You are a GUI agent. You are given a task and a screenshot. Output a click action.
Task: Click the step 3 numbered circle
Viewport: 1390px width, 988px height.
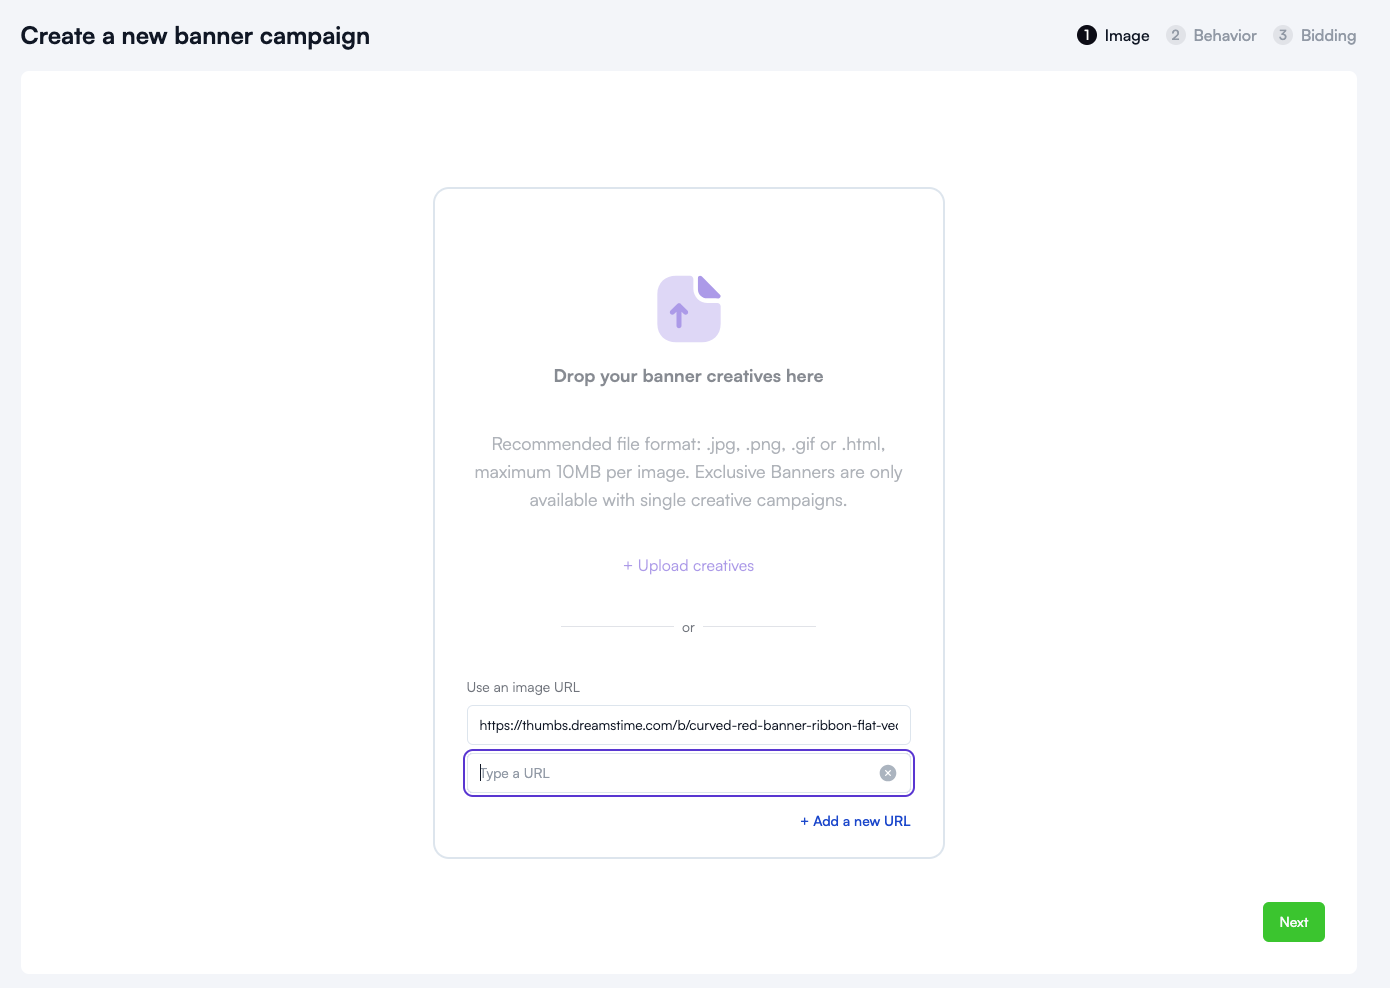point(1282,35)
